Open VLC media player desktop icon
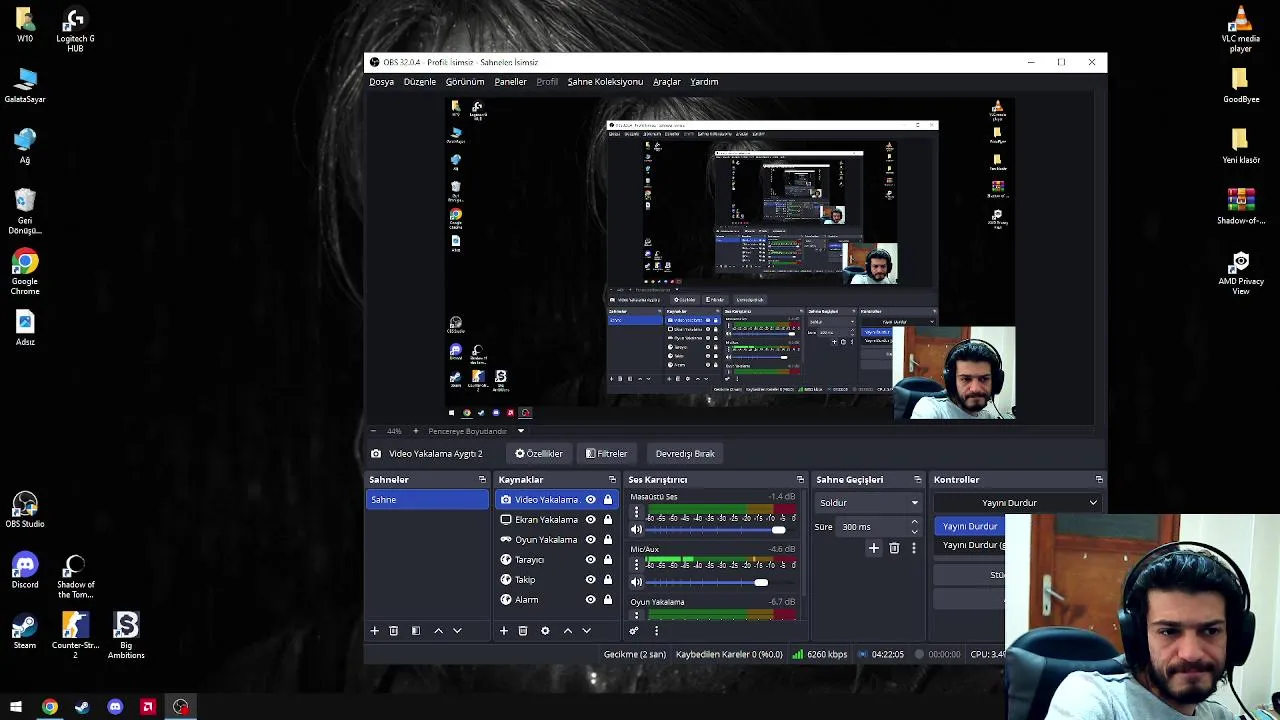 tap(1241, 29)
